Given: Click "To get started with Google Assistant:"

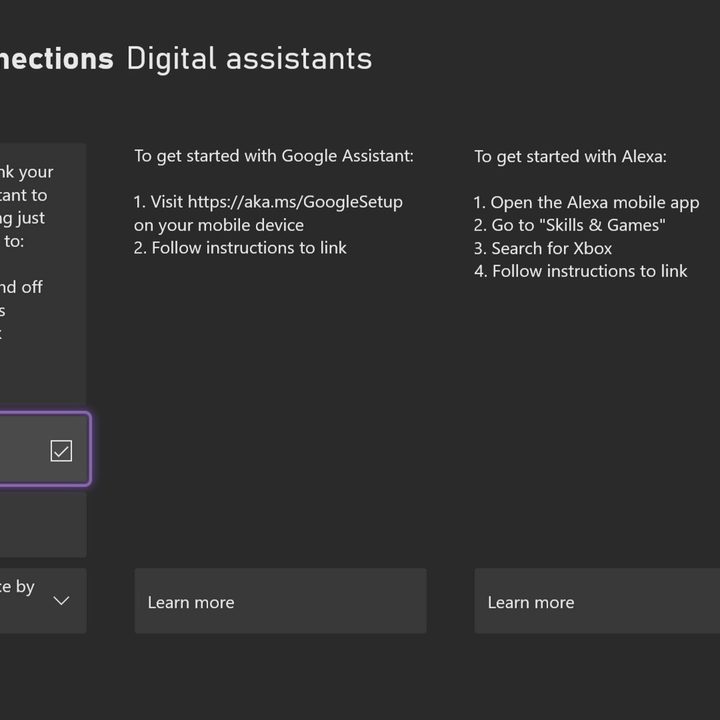Looking at the screenshot, I should [274, 157].
